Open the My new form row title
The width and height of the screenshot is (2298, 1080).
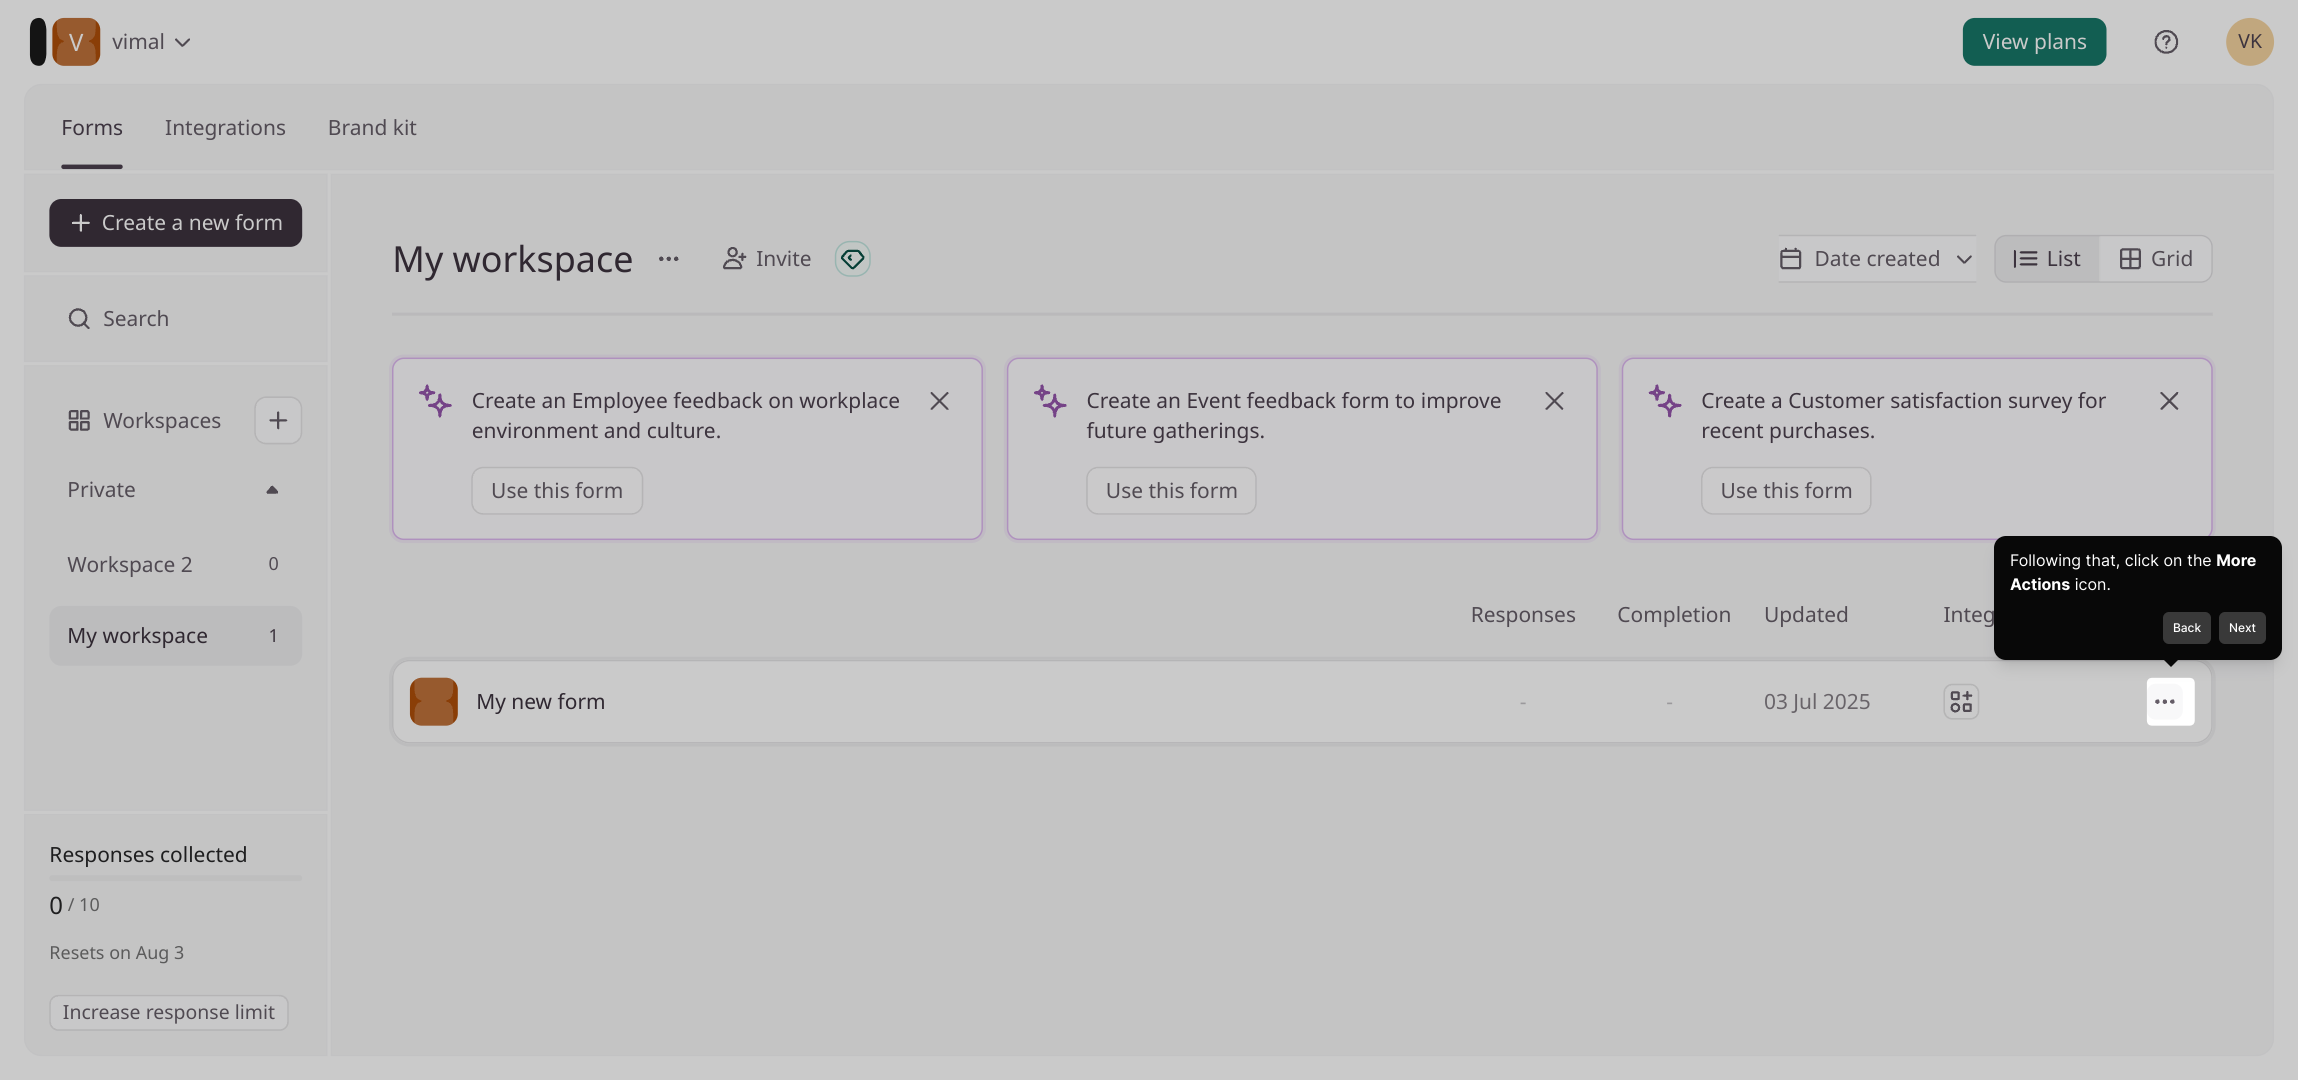[x=541, y=702]
